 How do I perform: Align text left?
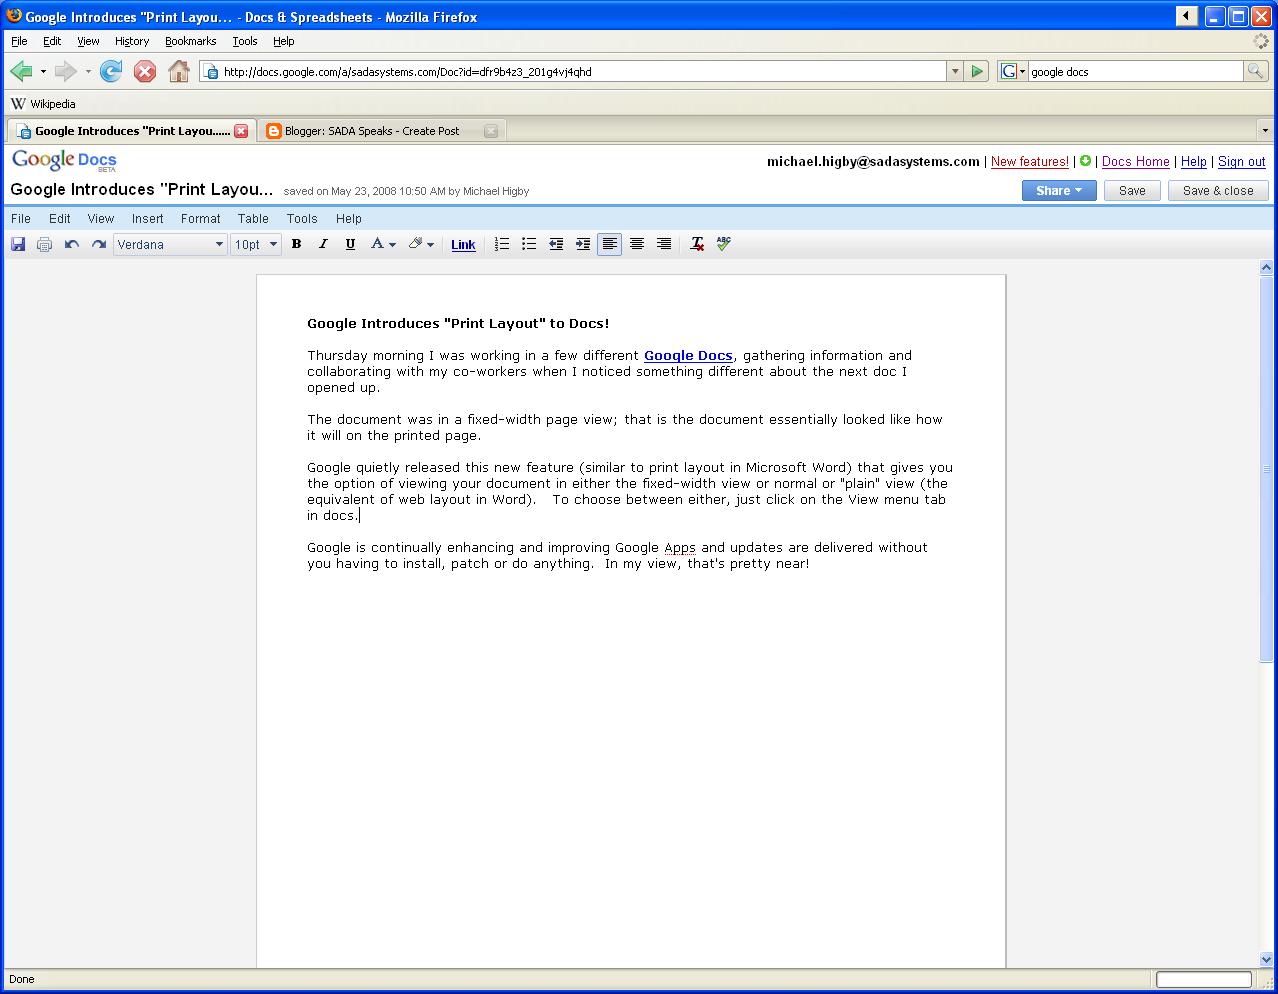609,244
